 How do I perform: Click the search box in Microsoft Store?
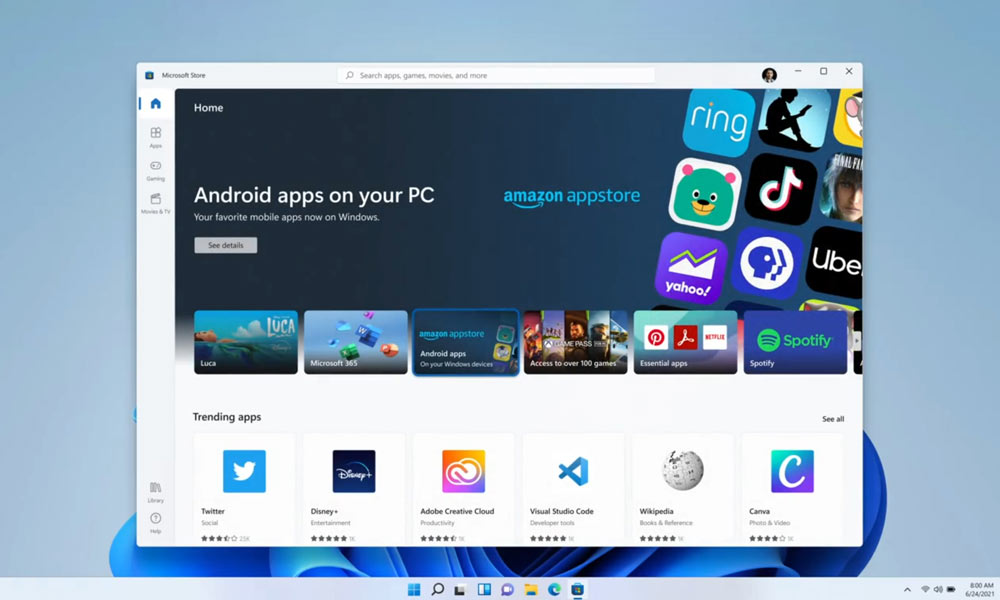(x=496, y=75)
